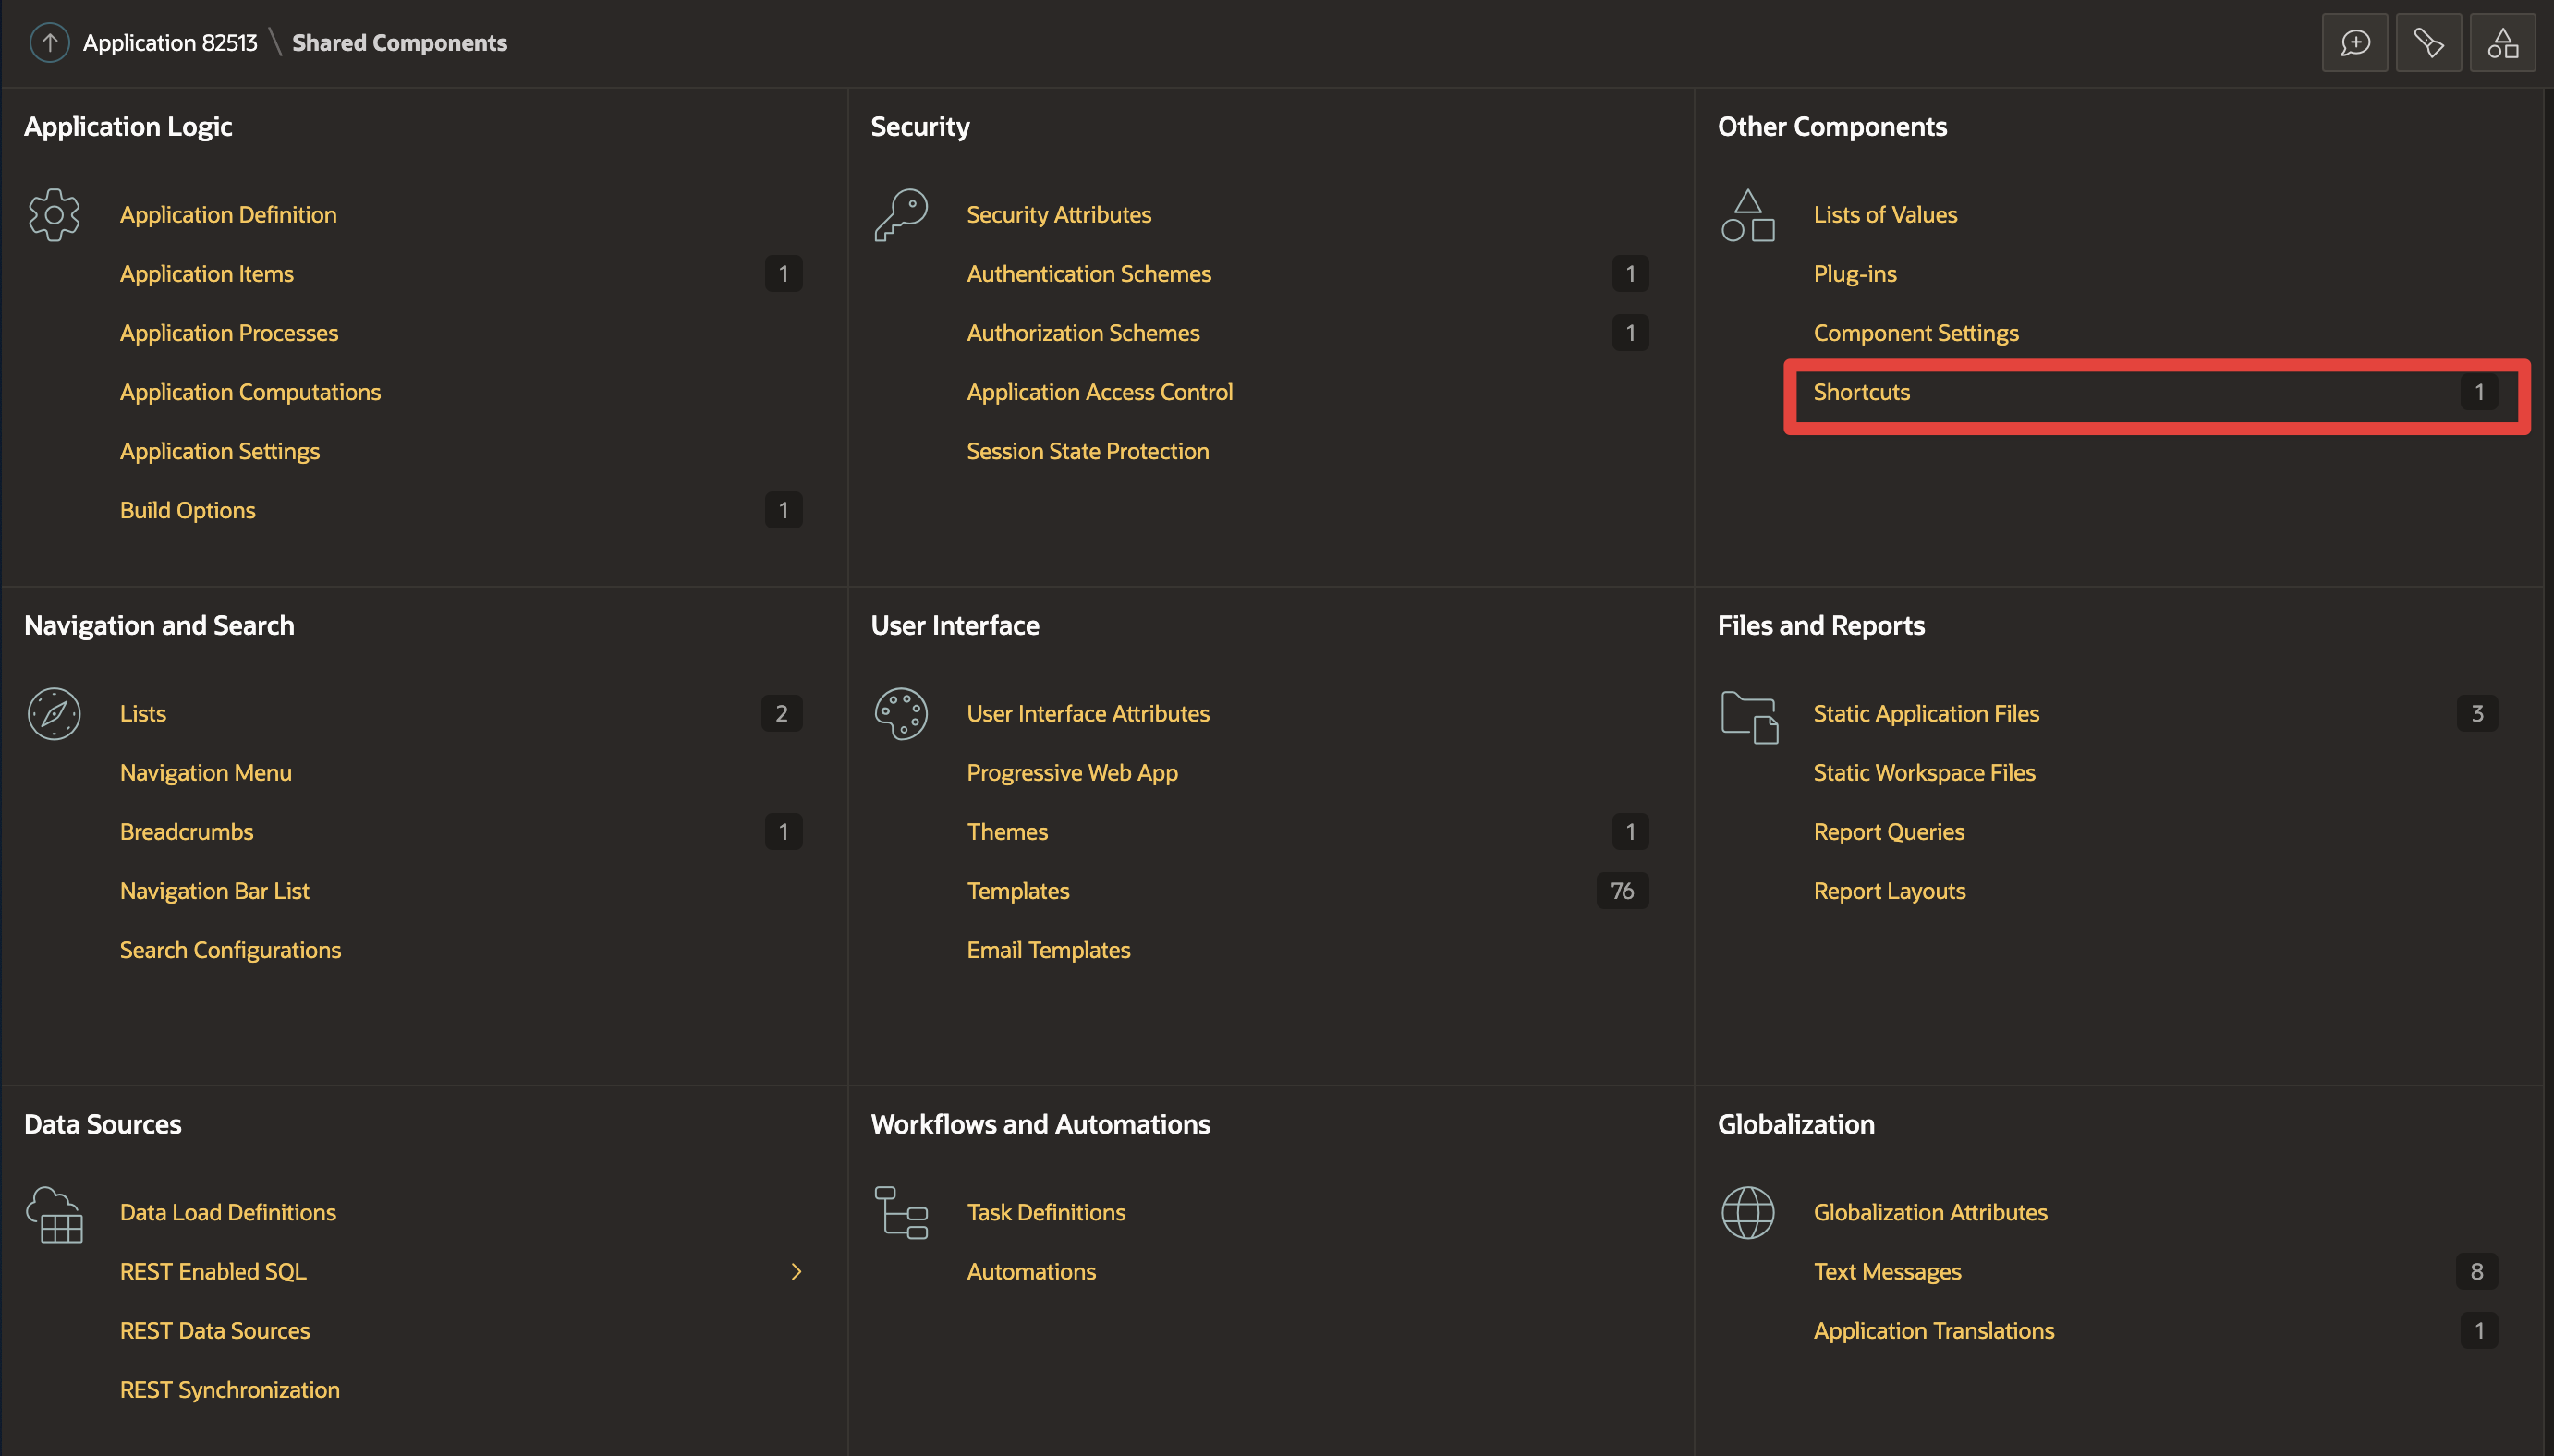The height and width of the screenshot is (1456, 2554).
Task: Go to the Application 82513 breadcrumb
Action: [170, 43]
